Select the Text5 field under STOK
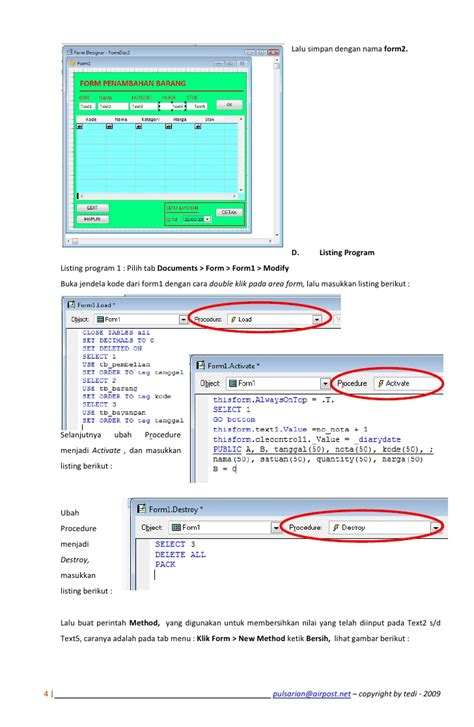 pyautogui.click(x=198, y=107)
